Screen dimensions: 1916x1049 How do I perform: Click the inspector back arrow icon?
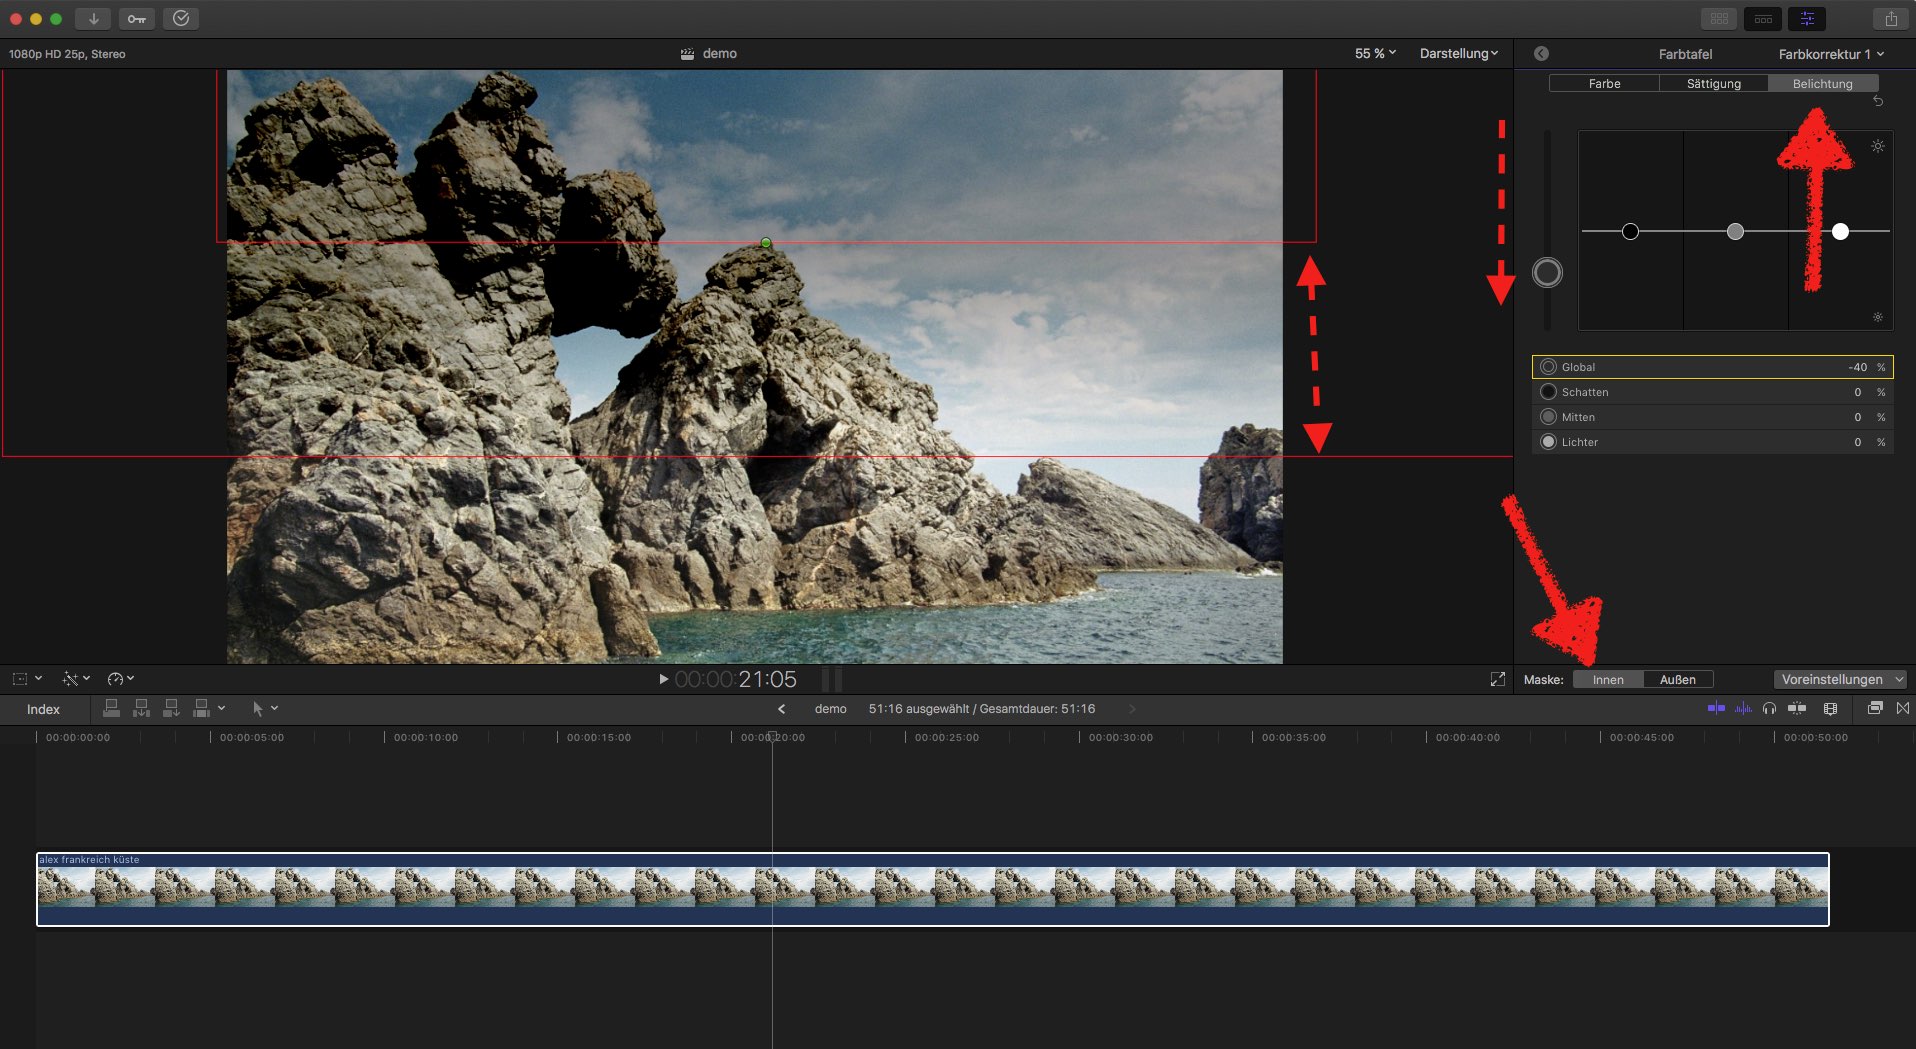coord(1541,54)
